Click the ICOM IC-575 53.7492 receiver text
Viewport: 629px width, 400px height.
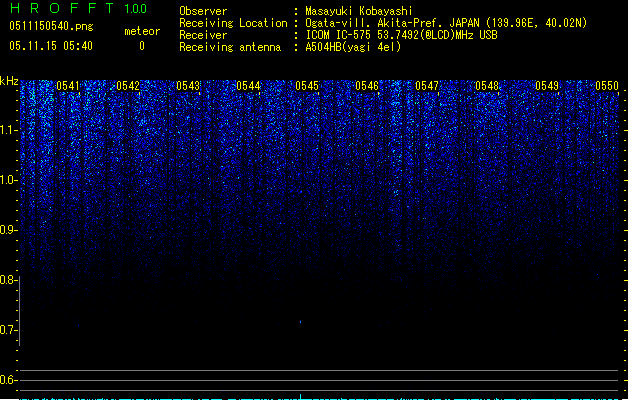pyautogui.click(x=402, y=35)
